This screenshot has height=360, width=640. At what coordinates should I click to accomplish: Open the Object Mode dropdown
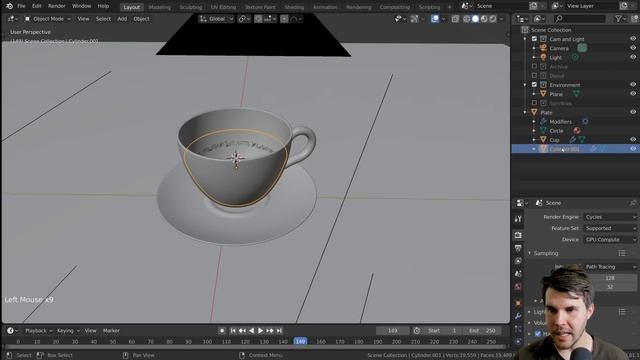(48, 19)
